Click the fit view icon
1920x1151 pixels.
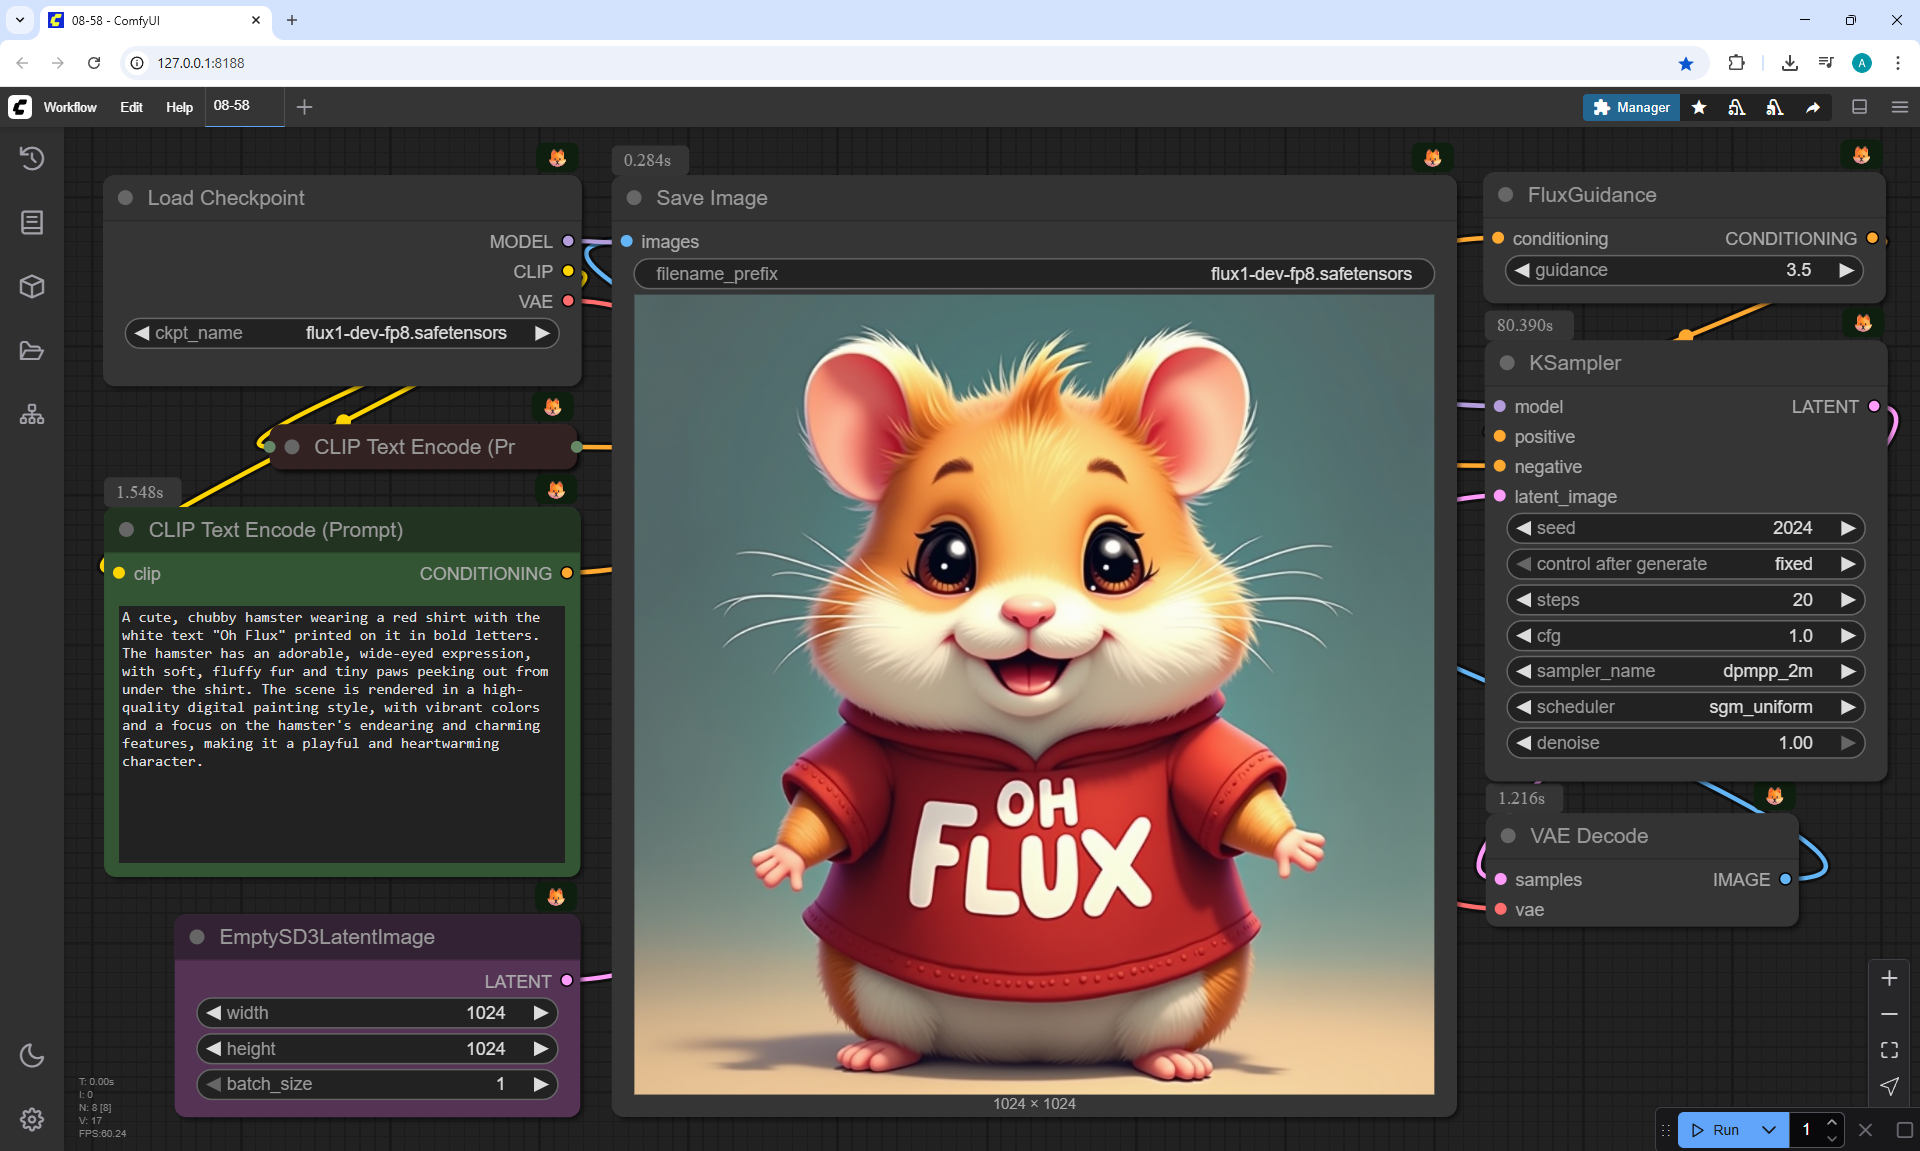coord(1889,1050)
